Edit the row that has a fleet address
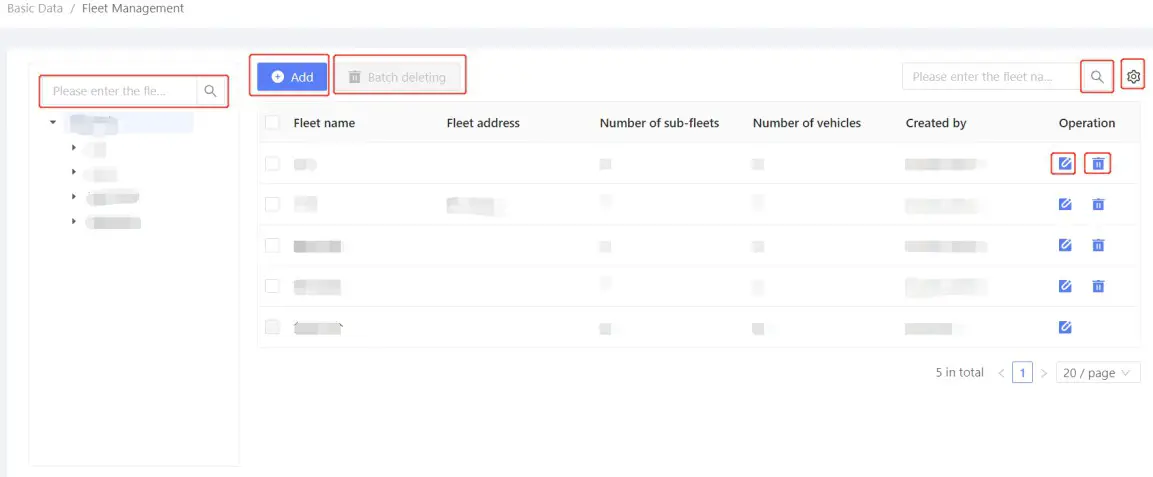This screenshot has width=1153, height=477. click(1065, 204)
